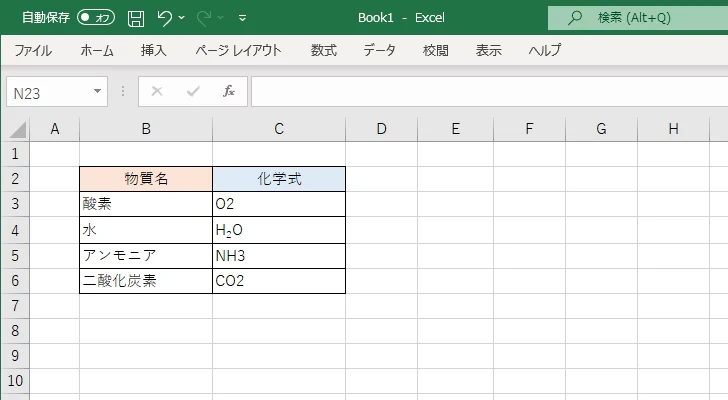Select the cell containing 水
Screen dimensions: 728x400
click(146, 230)
